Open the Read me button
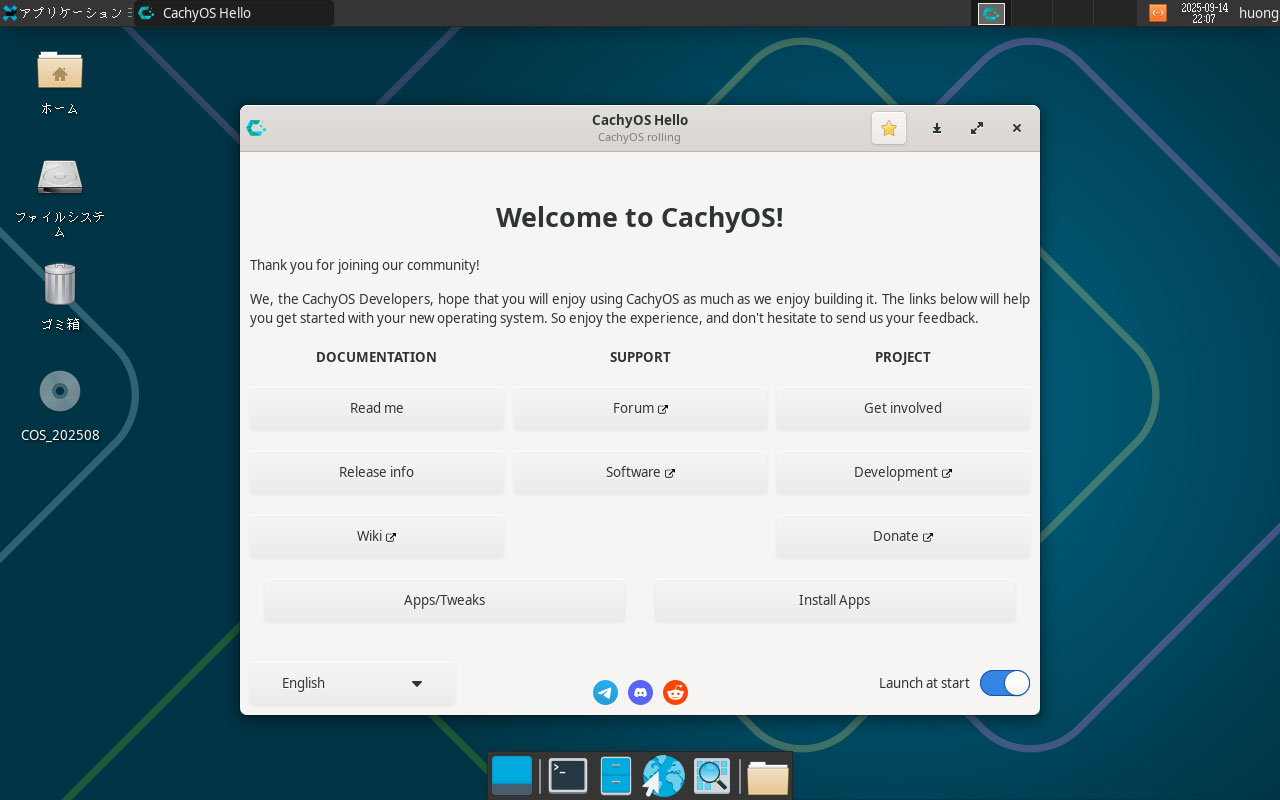The width and height of the screenshot is (1280, 800). coord(377,408)
